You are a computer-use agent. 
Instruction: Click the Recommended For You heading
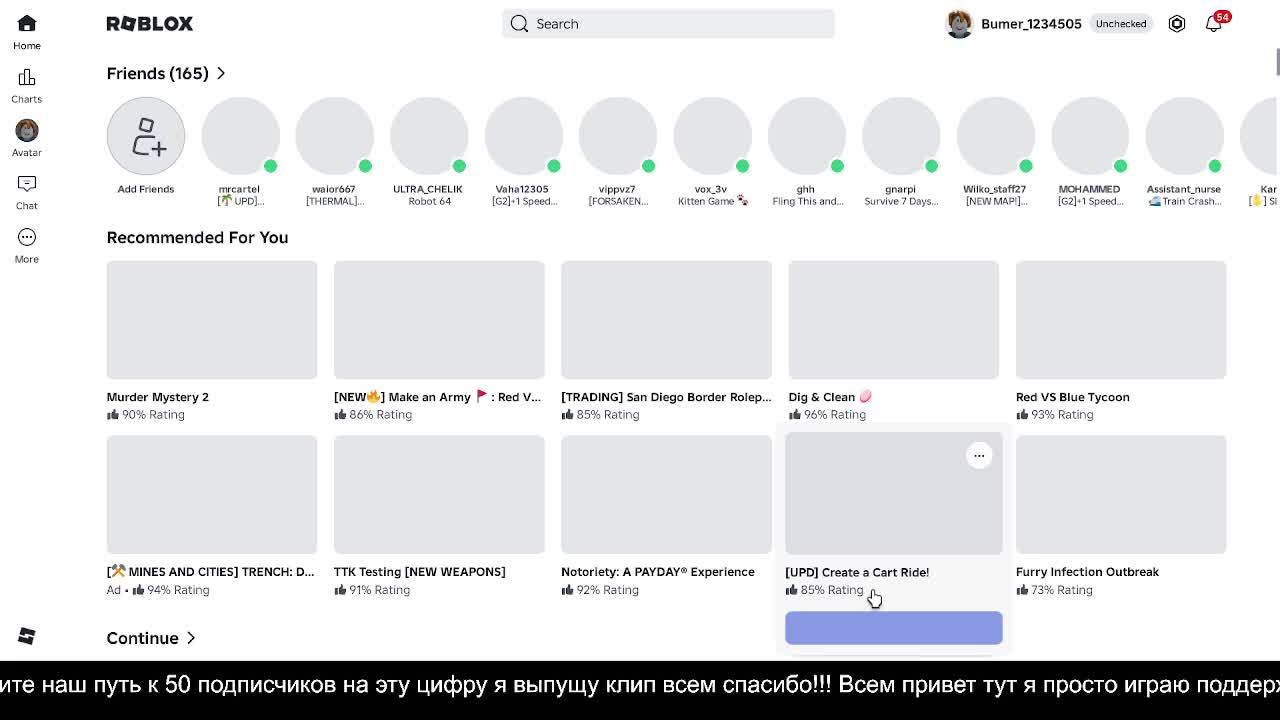tap(197, 237)
